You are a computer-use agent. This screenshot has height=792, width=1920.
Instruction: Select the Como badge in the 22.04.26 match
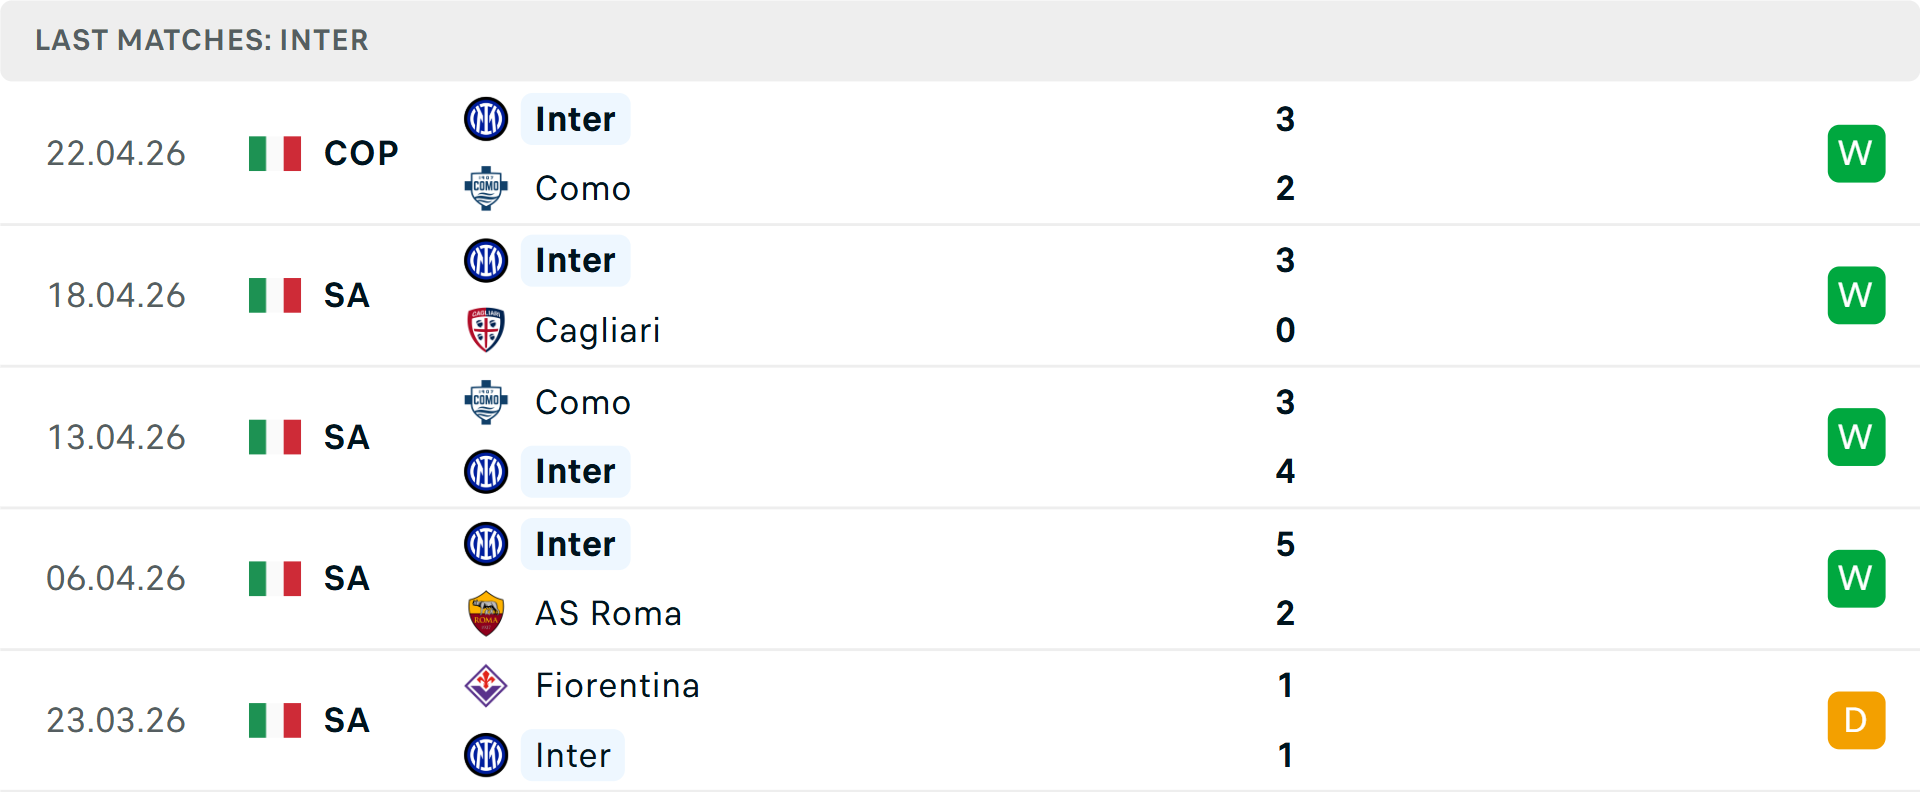click(x=486, y=188)
